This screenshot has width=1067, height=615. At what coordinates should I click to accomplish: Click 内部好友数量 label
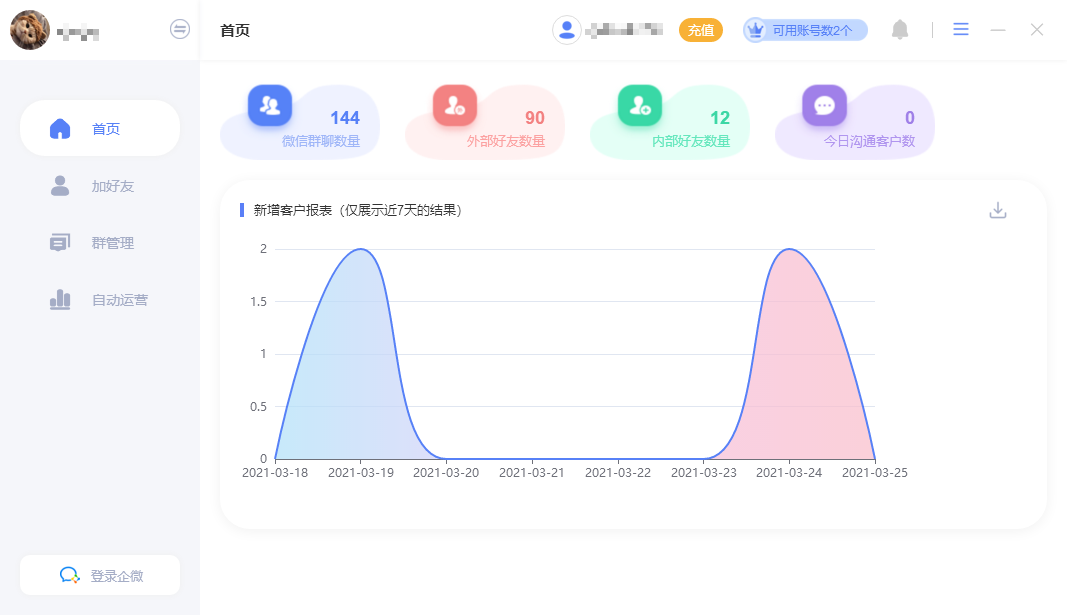point(691,141)
